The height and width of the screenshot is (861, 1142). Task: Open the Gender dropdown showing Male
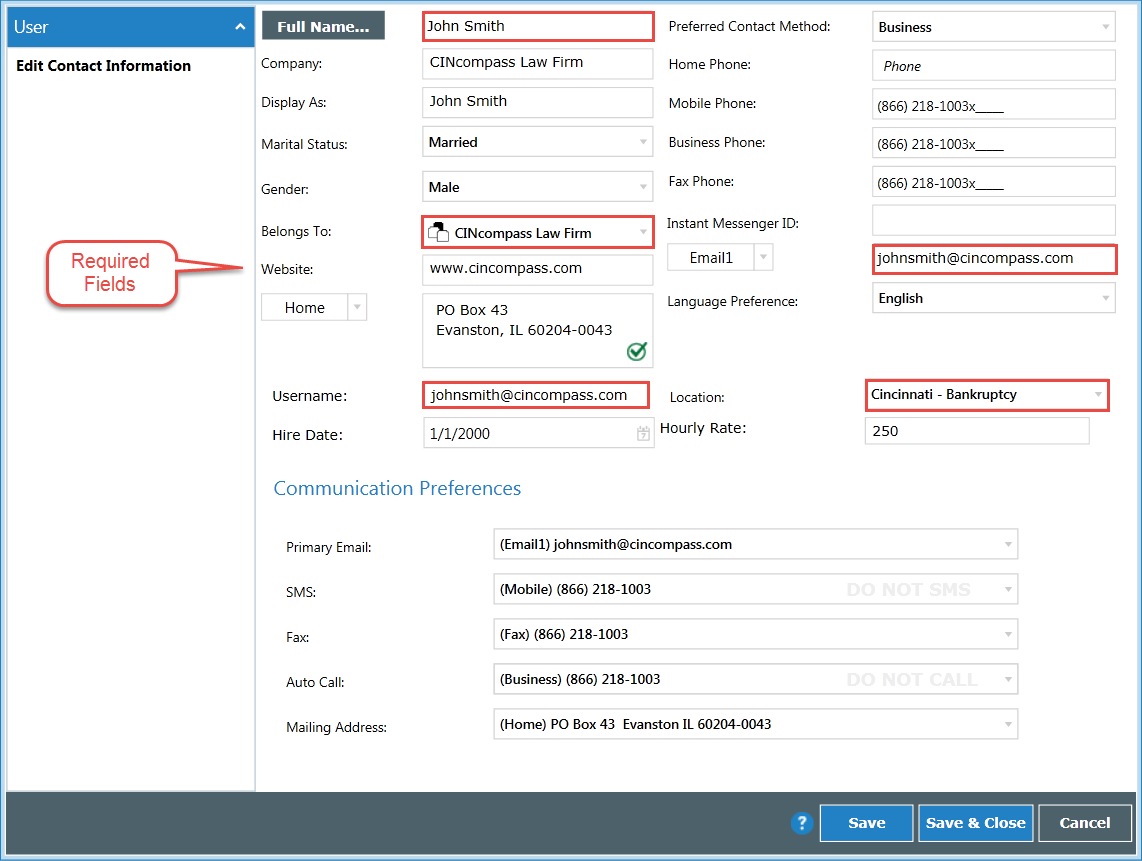click(643, 186)
